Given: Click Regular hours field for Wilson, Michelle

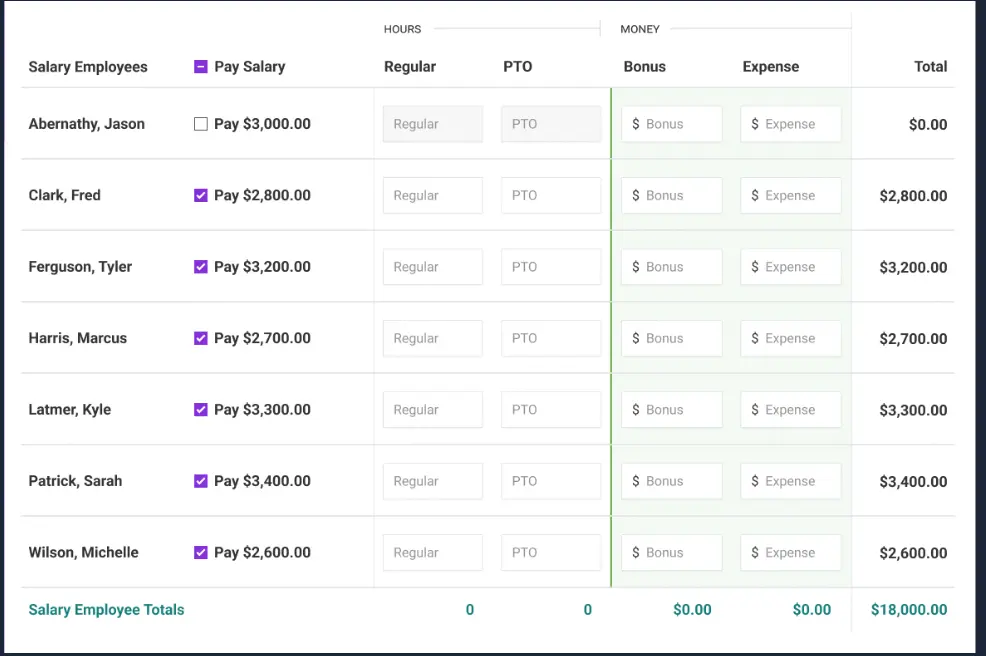Looking at the screenshot, I should (x=433, y=552).
